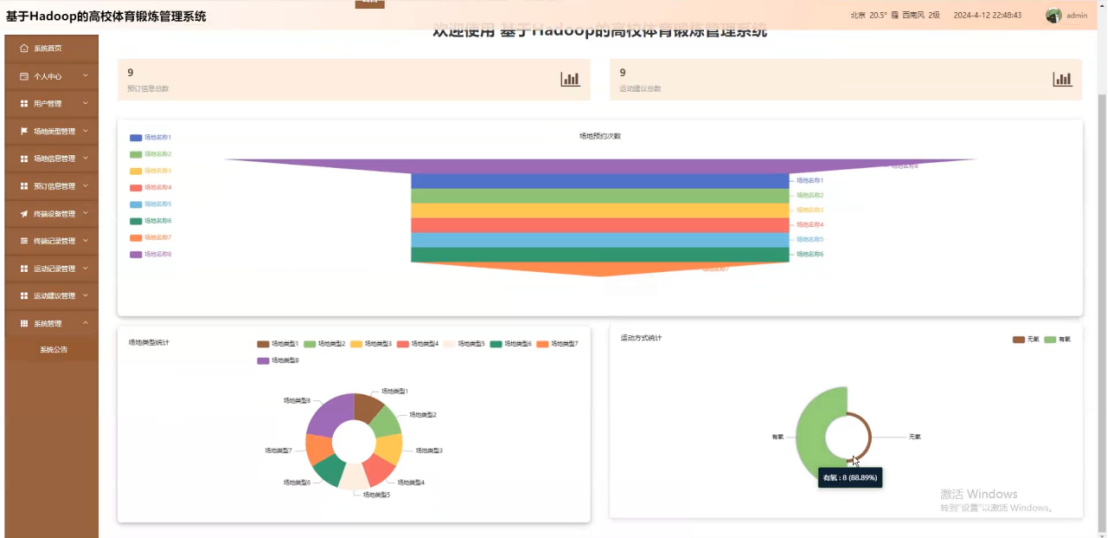Expand the 场地类型管理 chevron
The height and width of the screenshot is (538, 1108).
[86, 130]
